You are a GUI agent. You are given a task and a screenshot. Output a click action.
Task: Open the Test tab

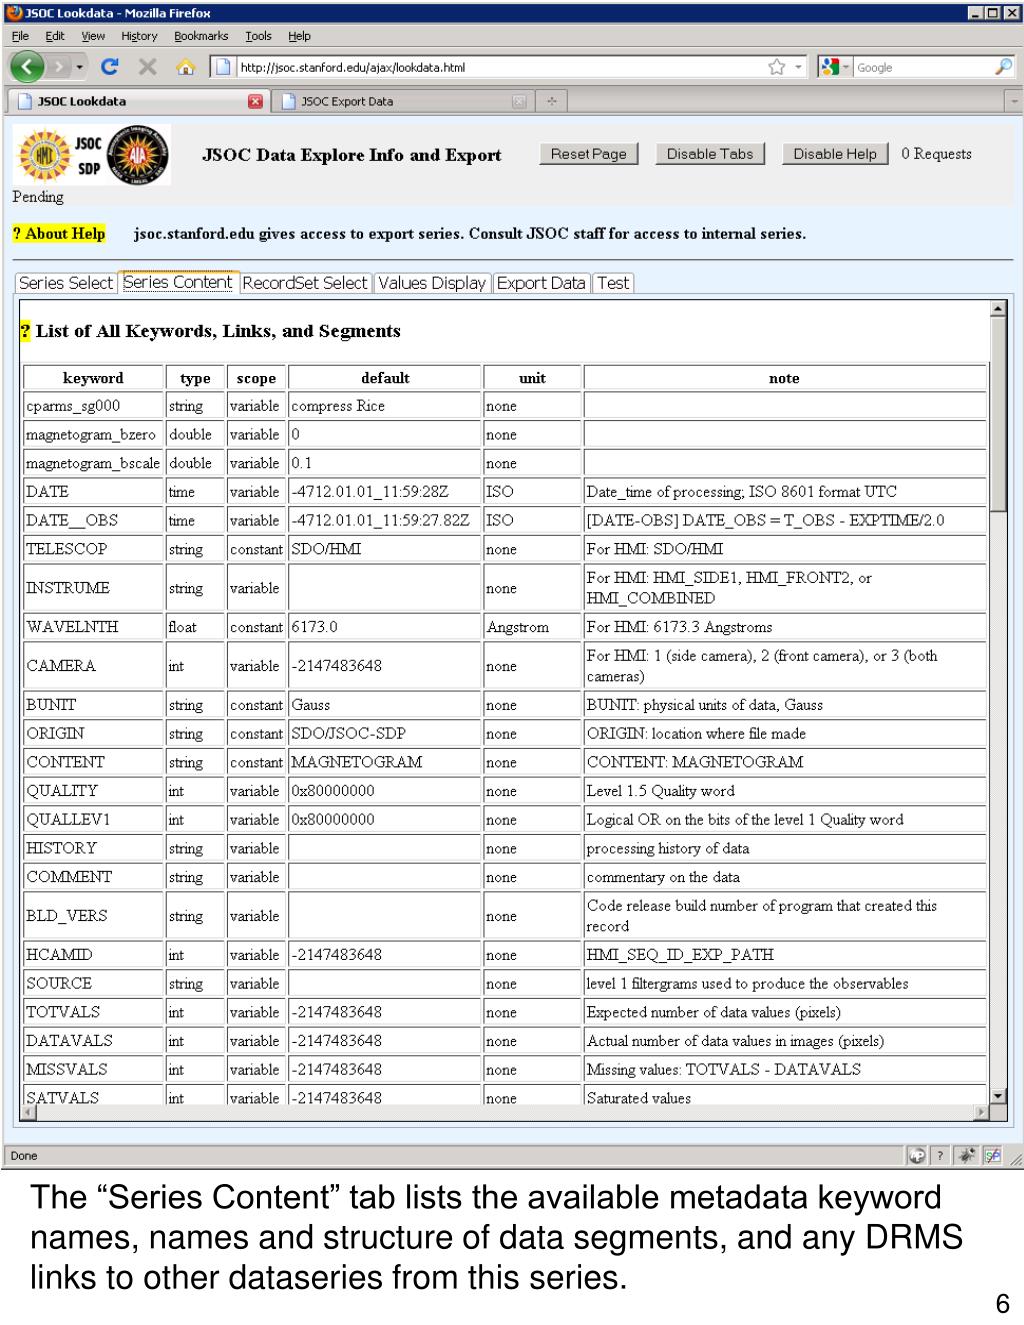[x=613, y=283]
